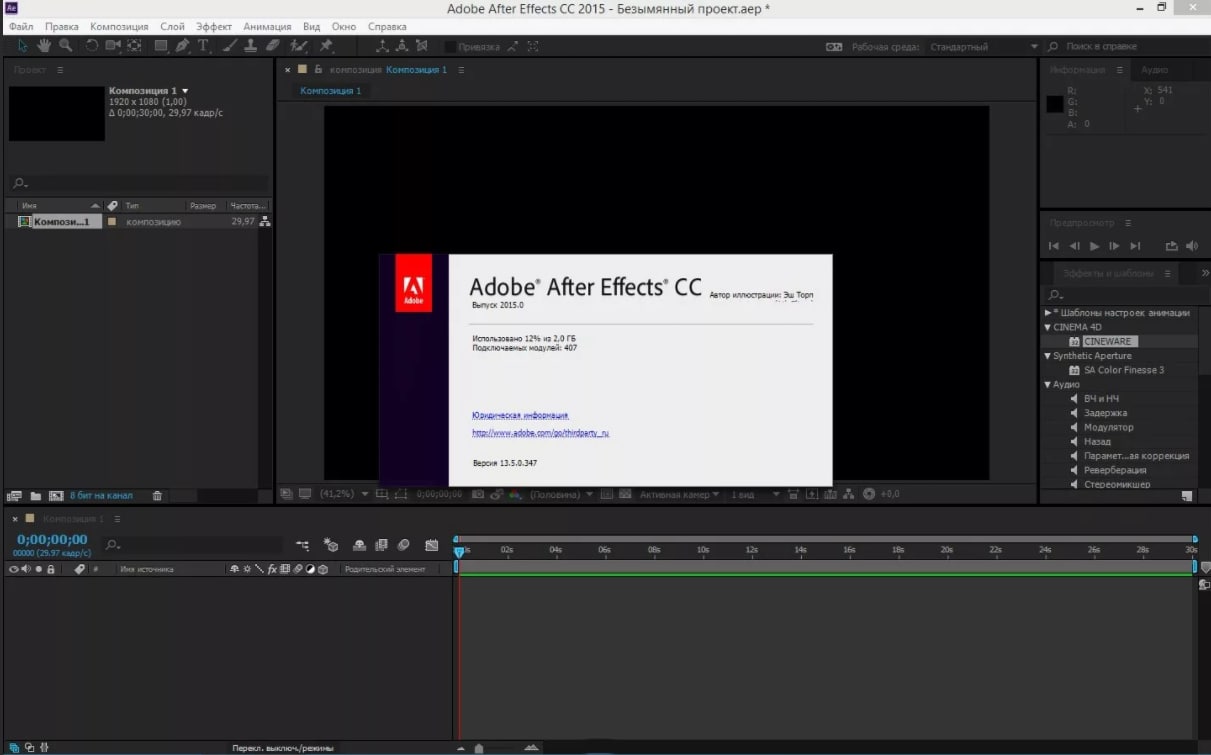
Task: Select the Roto Brush tool
Action: pyautogui.click(x=299, y=46)
